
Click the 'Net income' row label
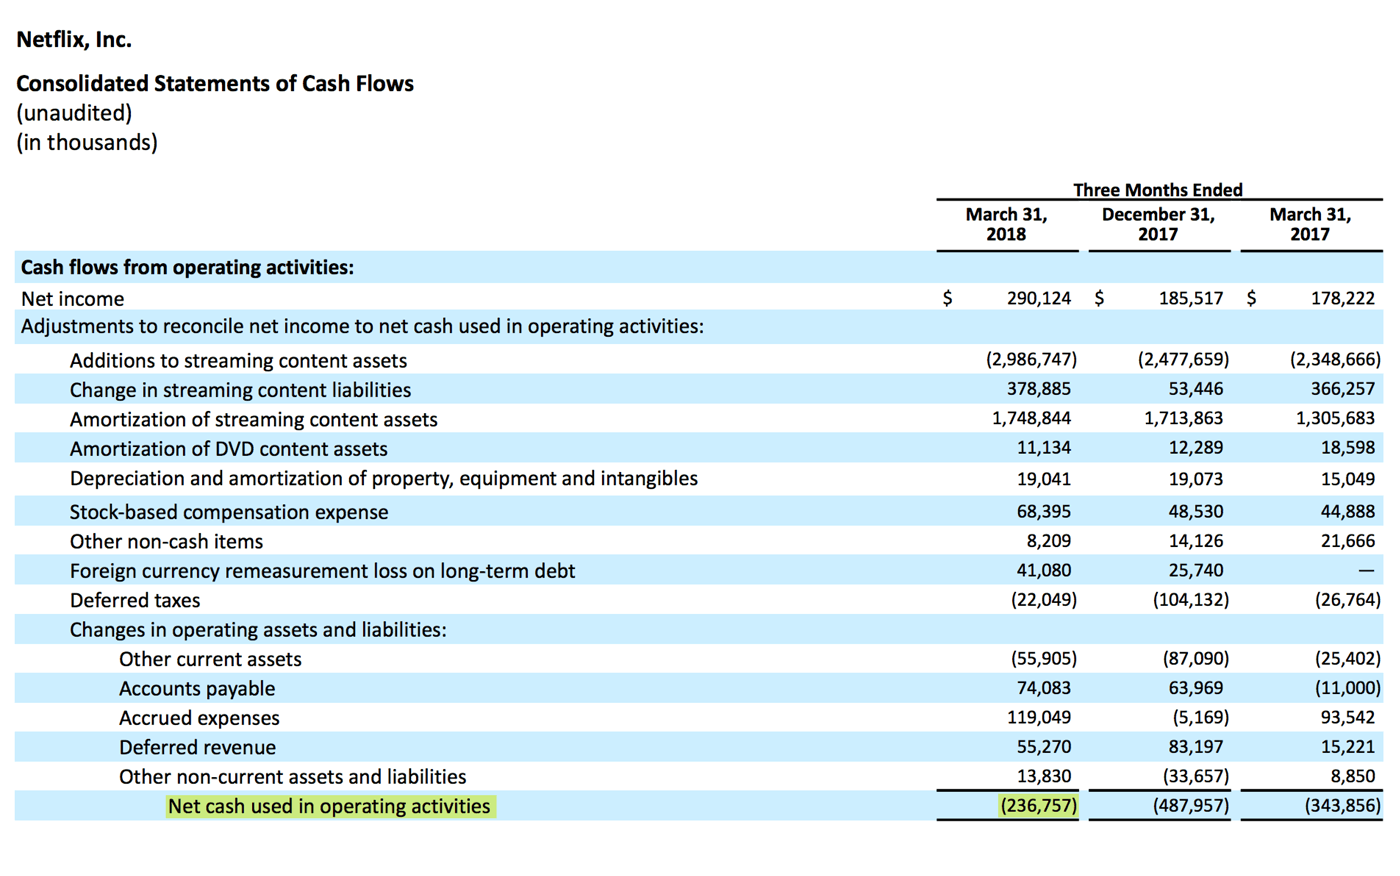72,299
